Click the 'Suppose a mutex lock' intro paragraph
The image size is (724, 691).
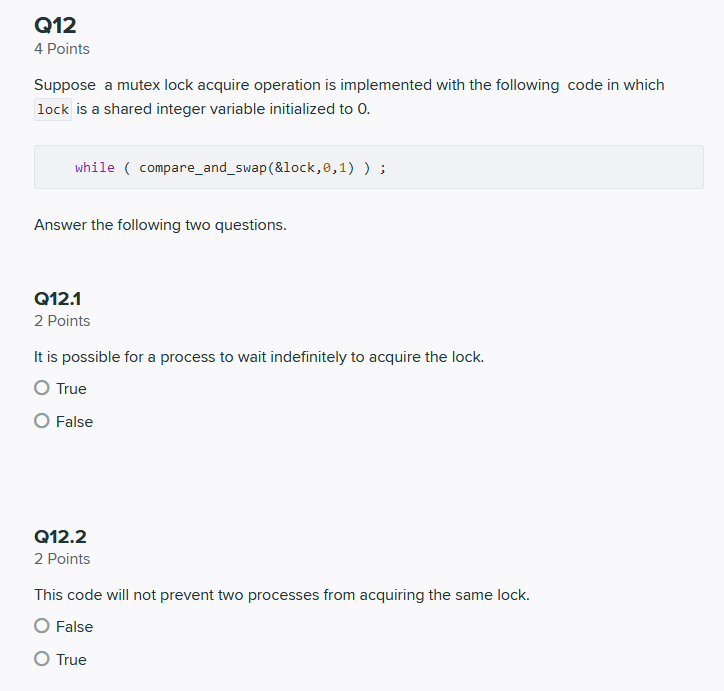point(349,97)
